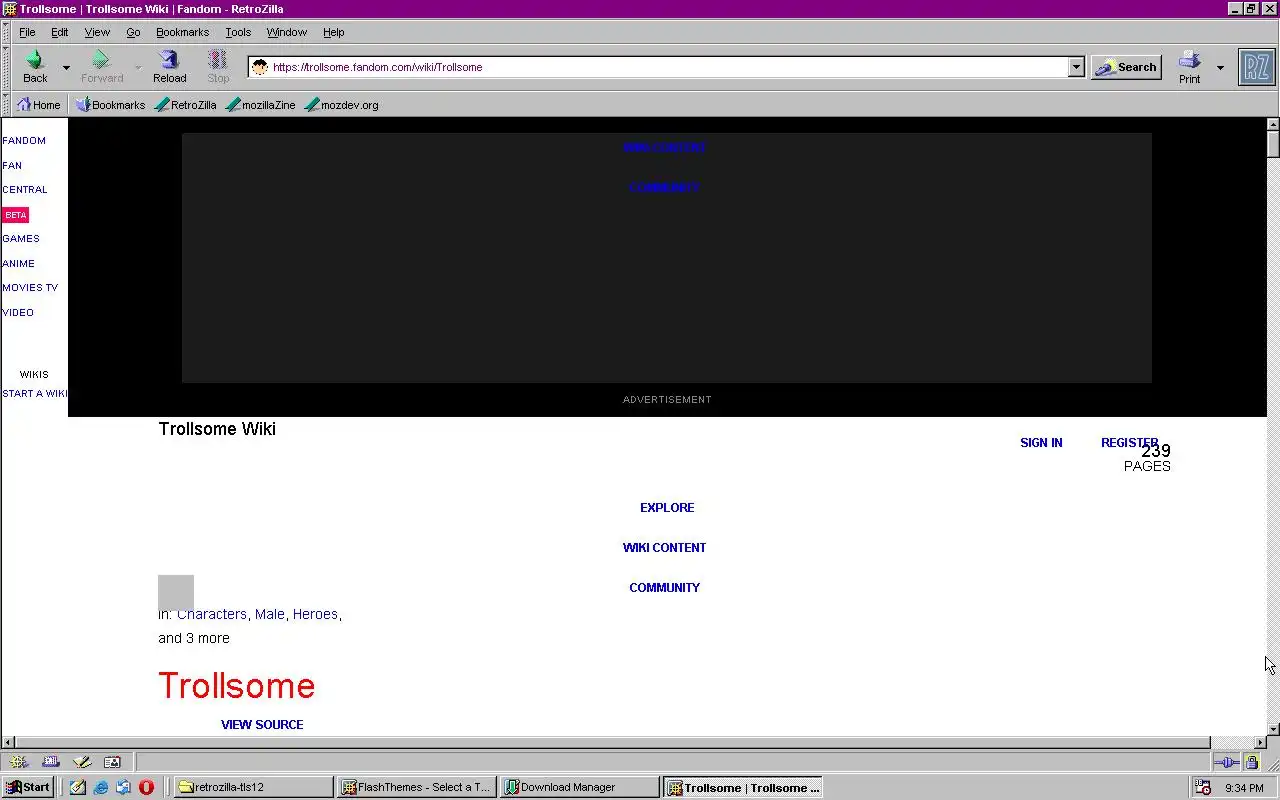This screenshot has width=1280, height=800.
Task: Click the SIGN IN link
Action: 1041,443
